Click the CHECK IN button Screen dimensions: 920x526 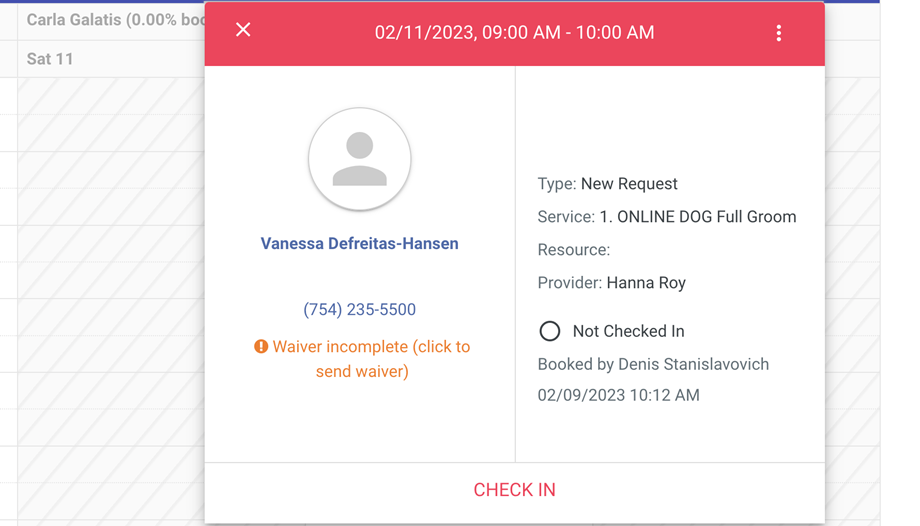click(515, 490)
